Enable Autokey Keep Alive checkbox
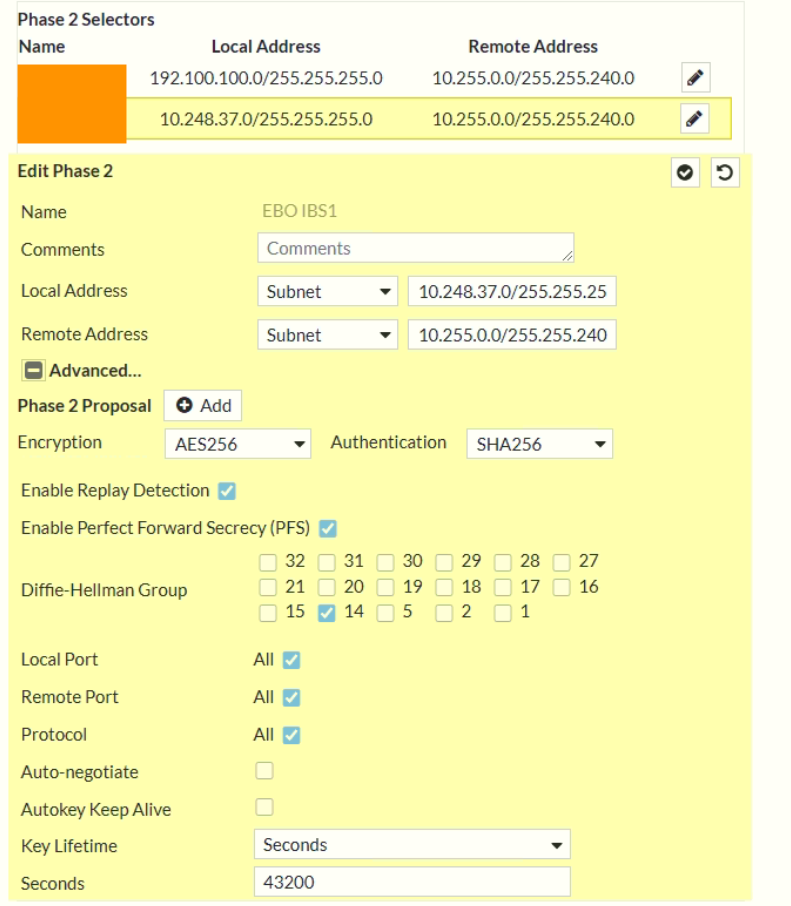The height and width of the screenshot is (906, 791). 265,807
